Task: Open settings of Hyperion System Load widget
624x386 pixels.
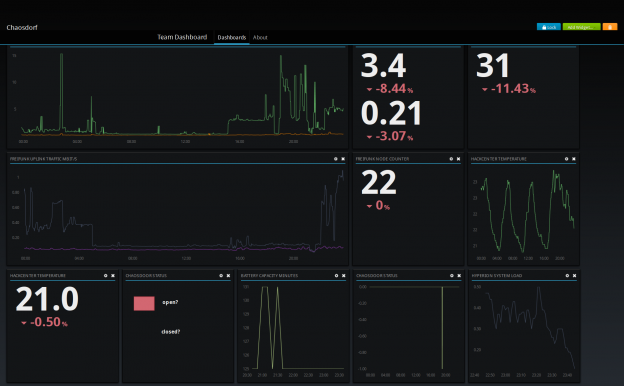Action: point(567,275)
